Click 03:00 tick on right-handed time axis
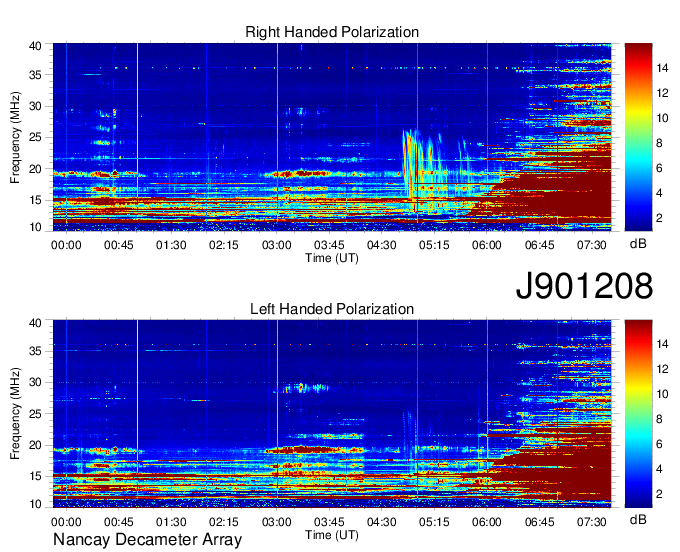The image size is (680, 552). 277,245
